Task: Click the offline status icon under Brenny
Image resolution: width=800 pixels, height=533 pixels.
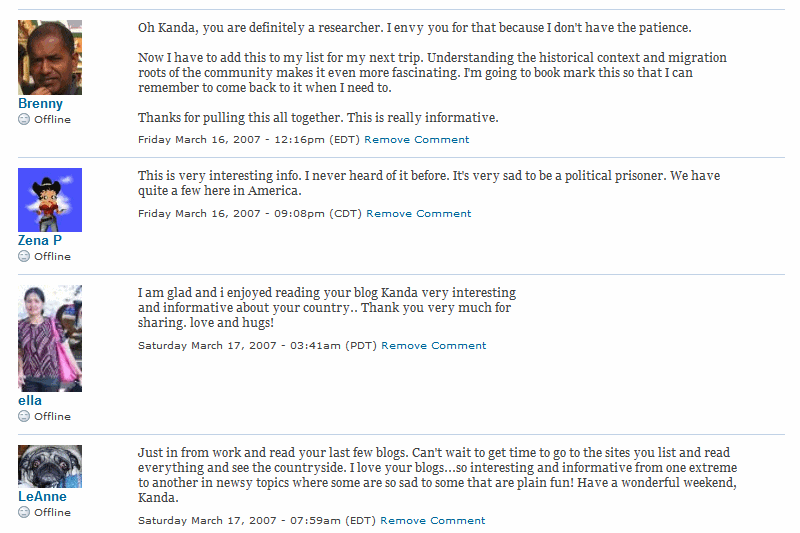Action: click(x=24, y=119)
